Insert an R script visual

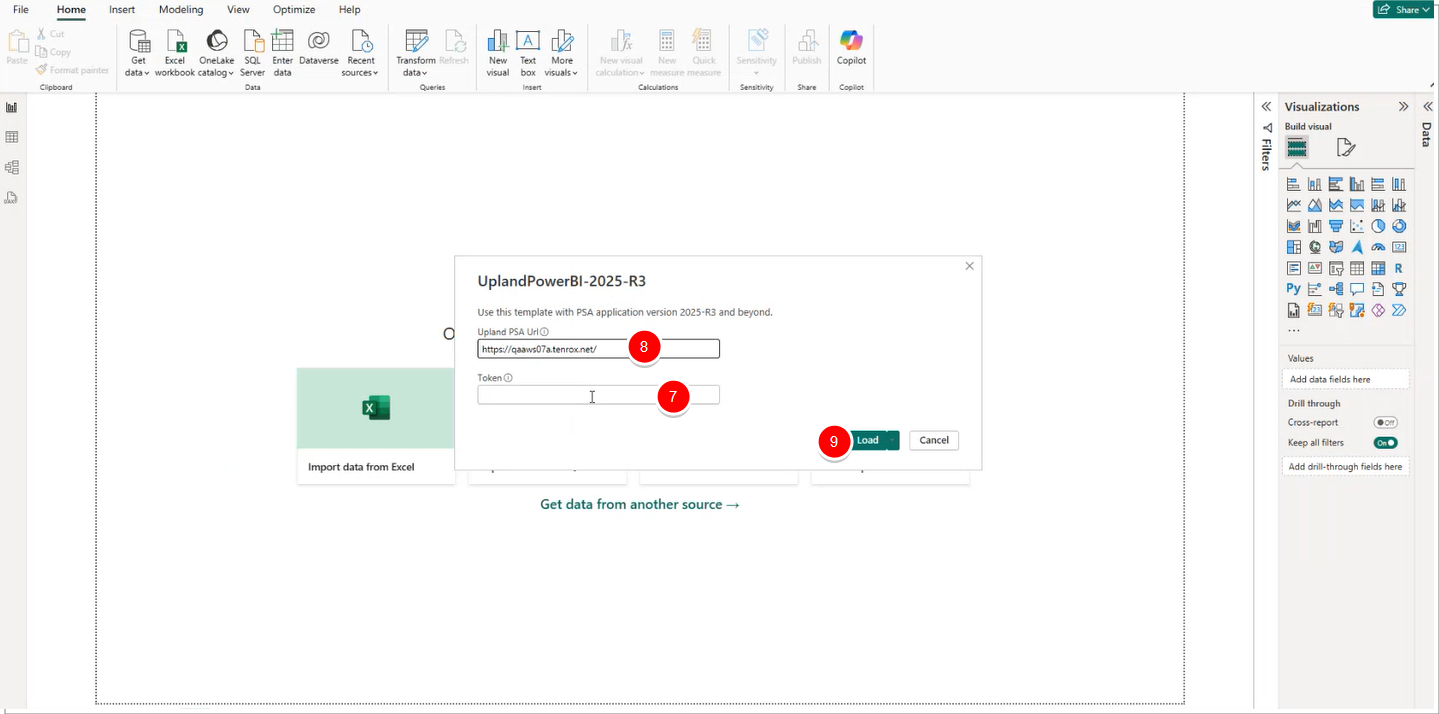point(1398,267)
